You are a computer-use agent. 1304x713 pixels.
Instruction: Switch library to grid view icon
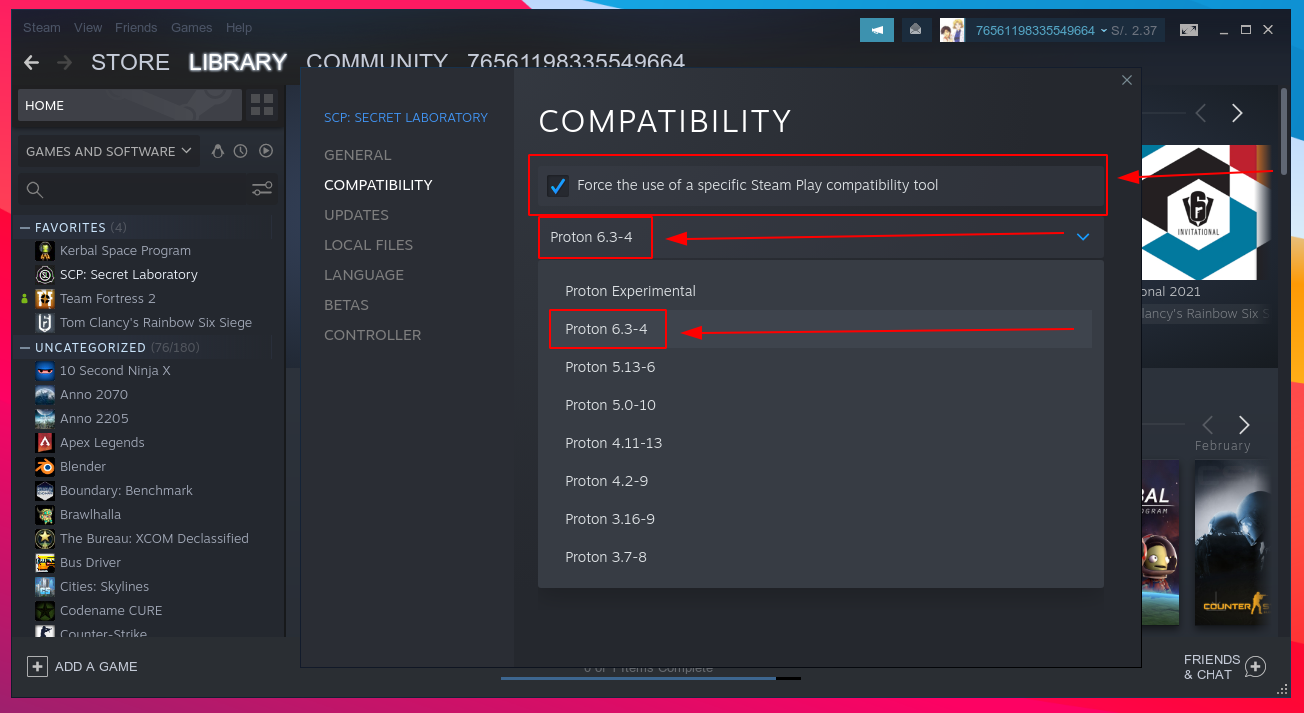(x=262, y=105)
